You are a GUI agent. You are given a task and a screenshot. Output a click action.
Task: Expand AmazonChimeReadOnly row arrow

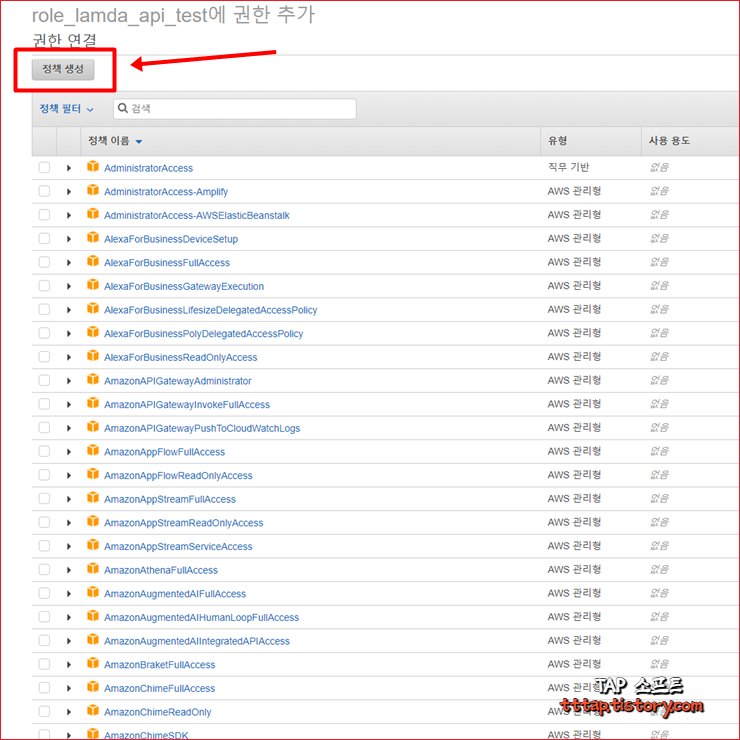pyautogui.click(x=69, y=712)
